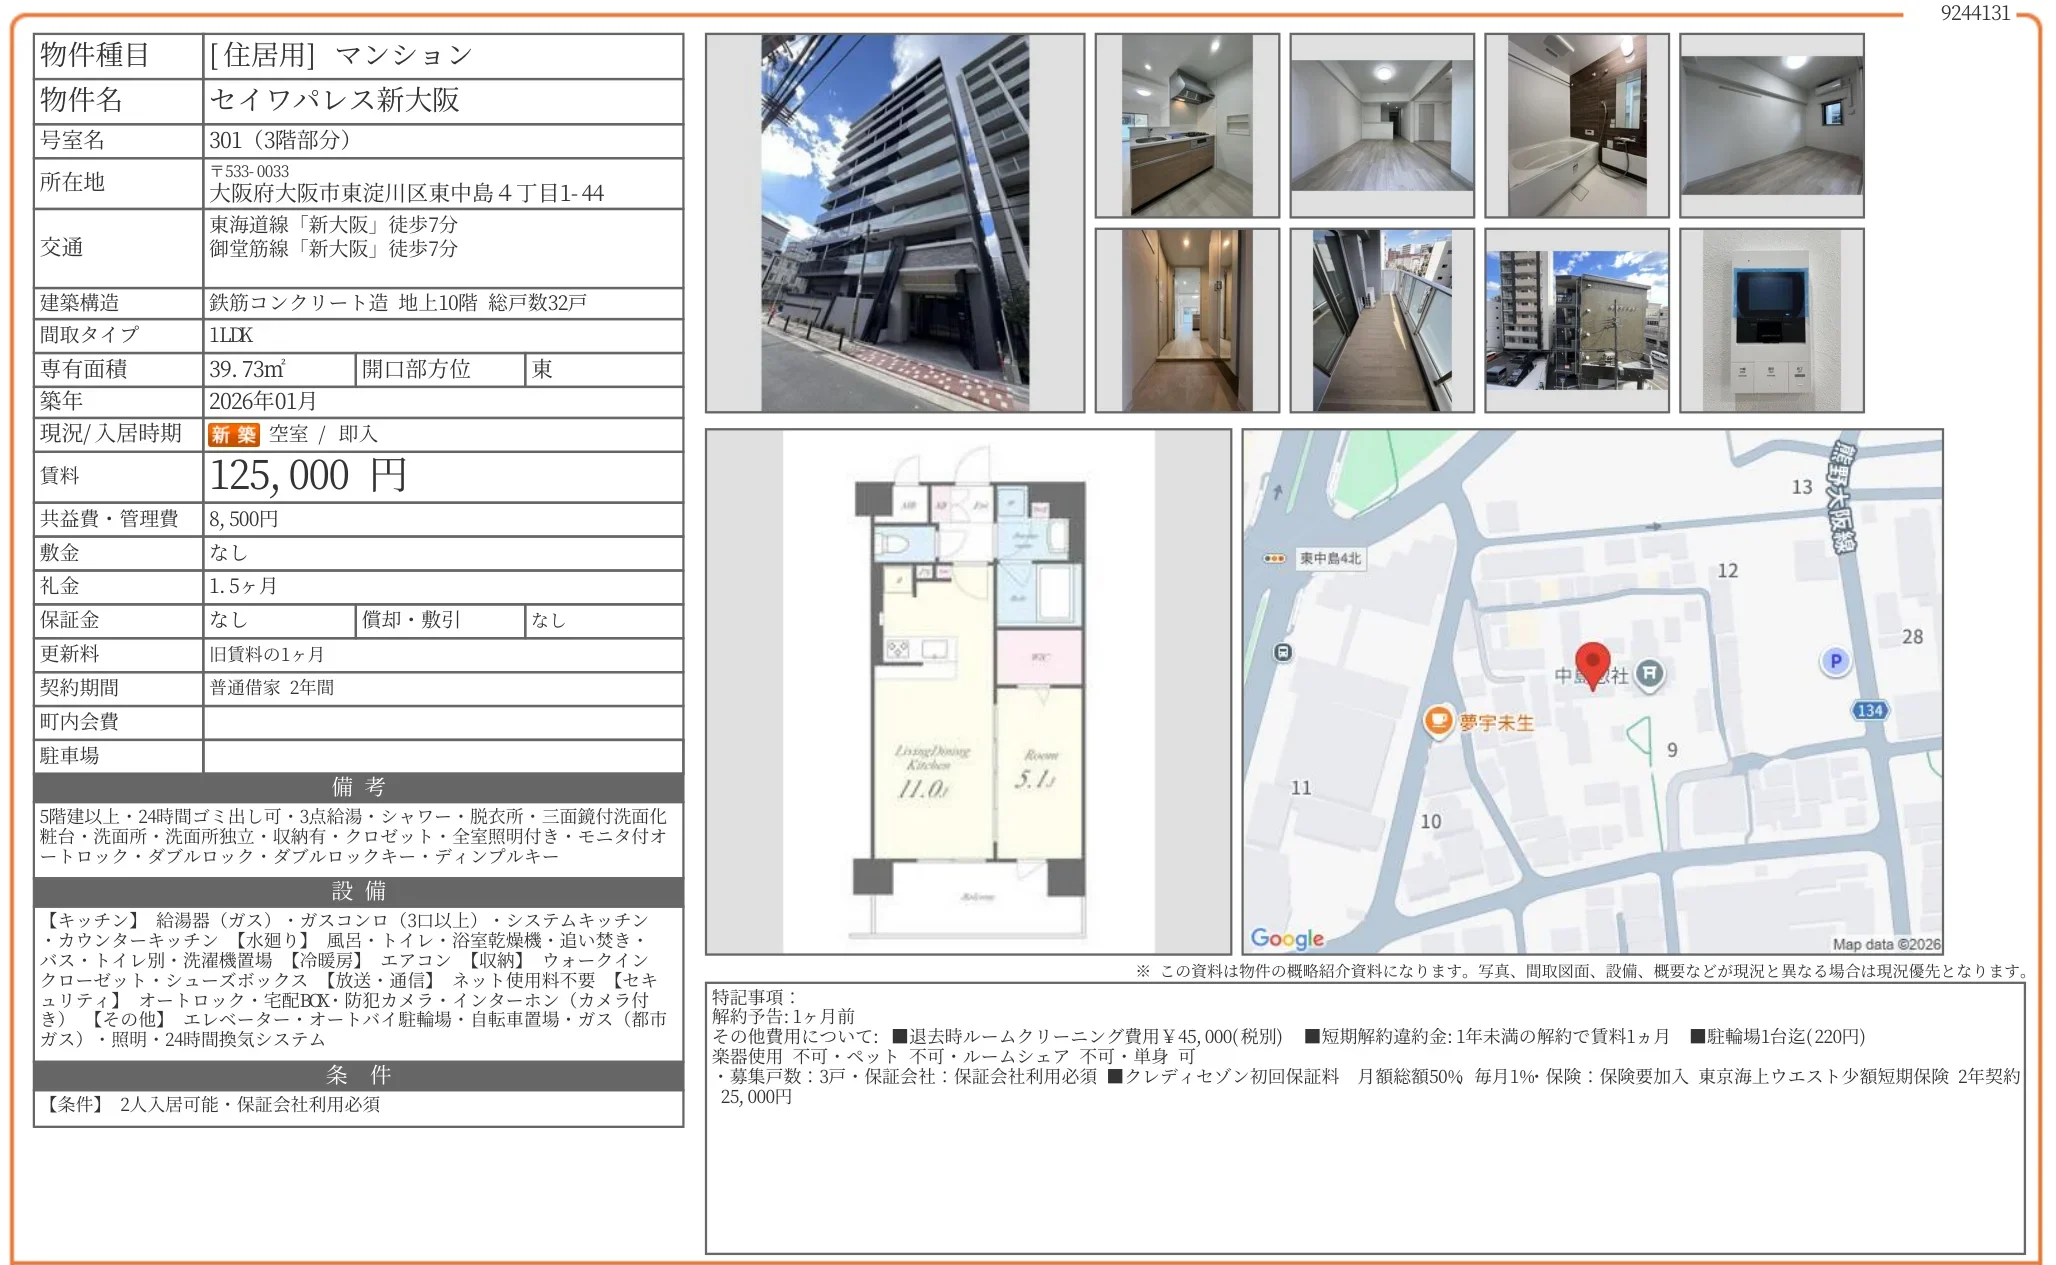Screen dimensions: 2056x1265
Task: Select the parking "P" marker on the map
Action: point(1838,662)
